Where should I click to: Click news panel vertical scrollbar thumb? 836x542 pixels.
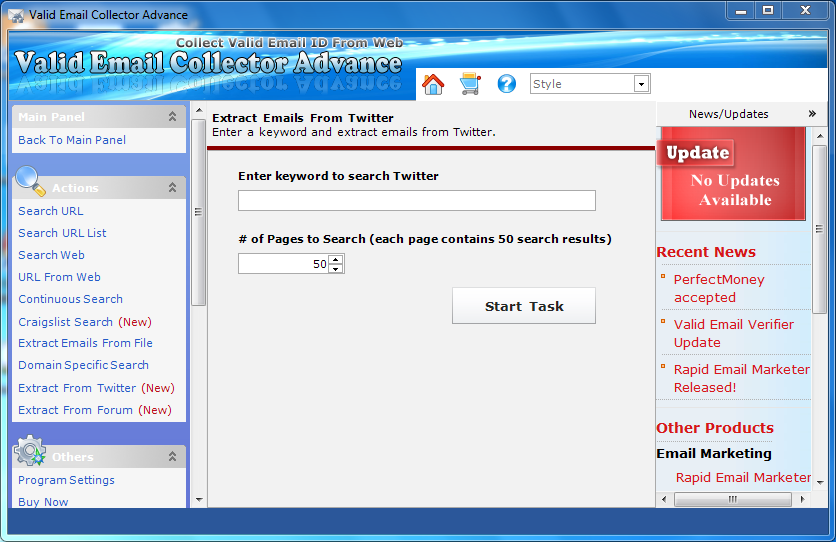coord(819,229)
